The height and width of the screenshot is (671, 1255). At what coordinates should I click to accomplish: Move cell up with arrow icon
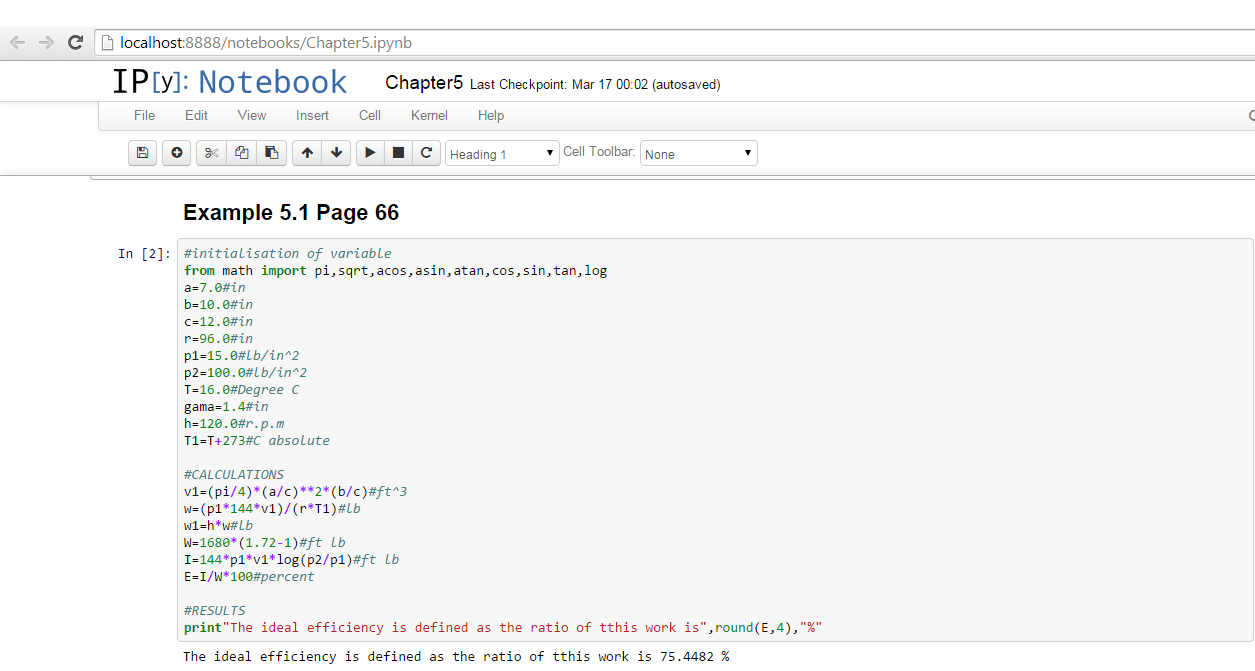tap(307, 153)
